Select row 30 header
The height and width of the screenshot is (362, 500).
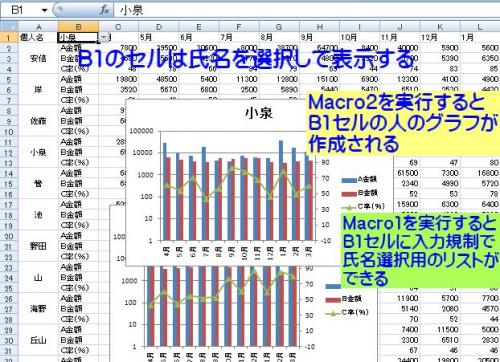9,340
